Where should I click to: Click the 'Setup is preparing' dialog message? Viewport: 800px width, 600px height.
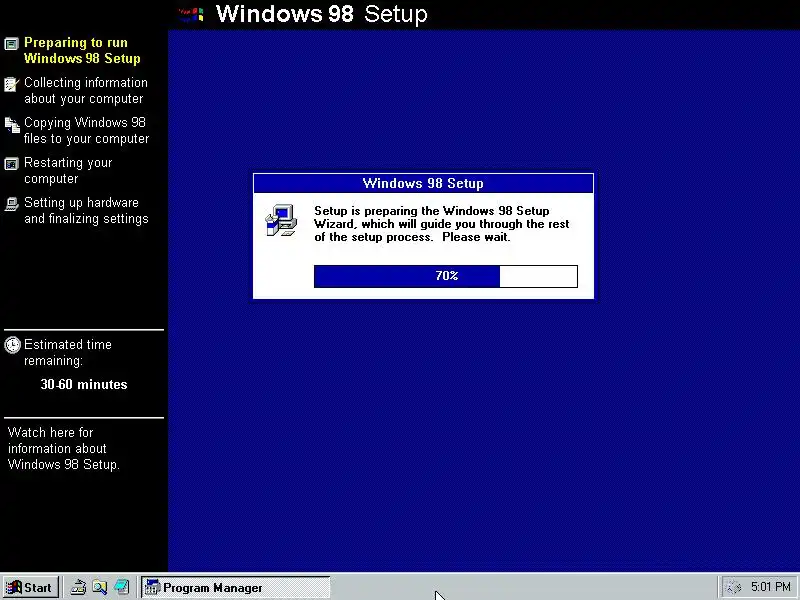coord(442,224)
